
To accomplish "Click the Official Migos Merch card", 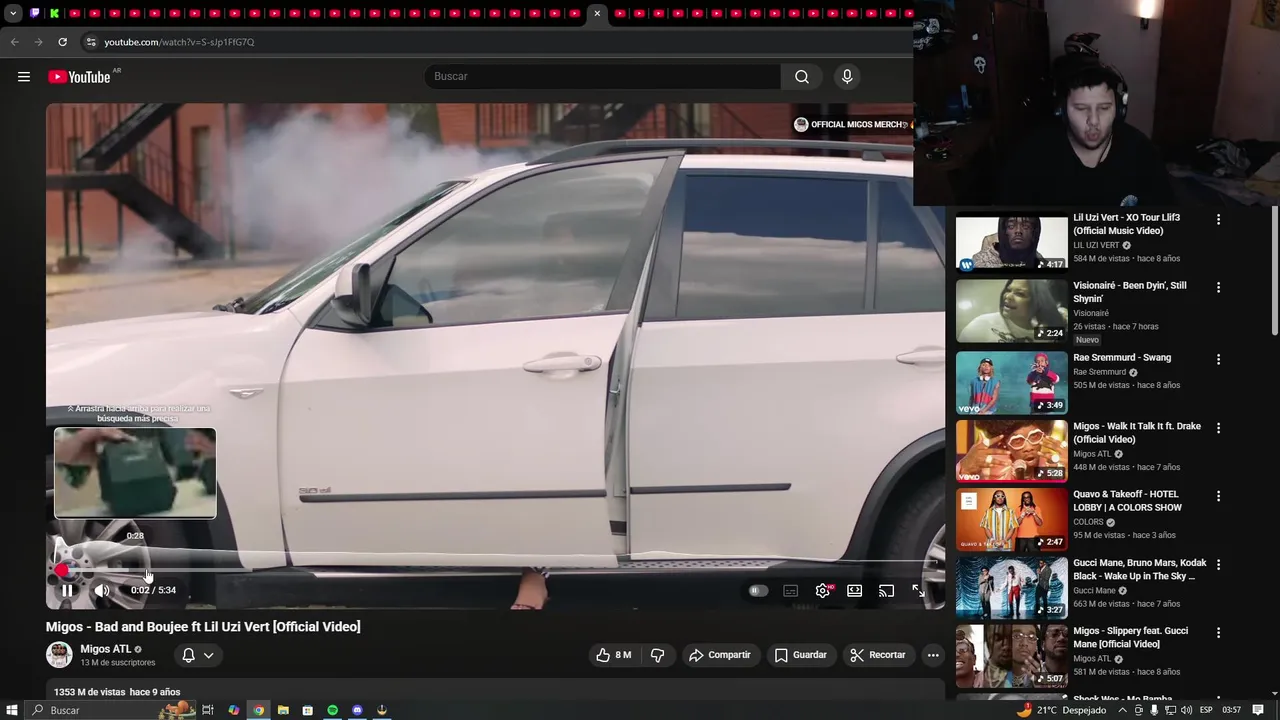I will click(x=851, y=124).
